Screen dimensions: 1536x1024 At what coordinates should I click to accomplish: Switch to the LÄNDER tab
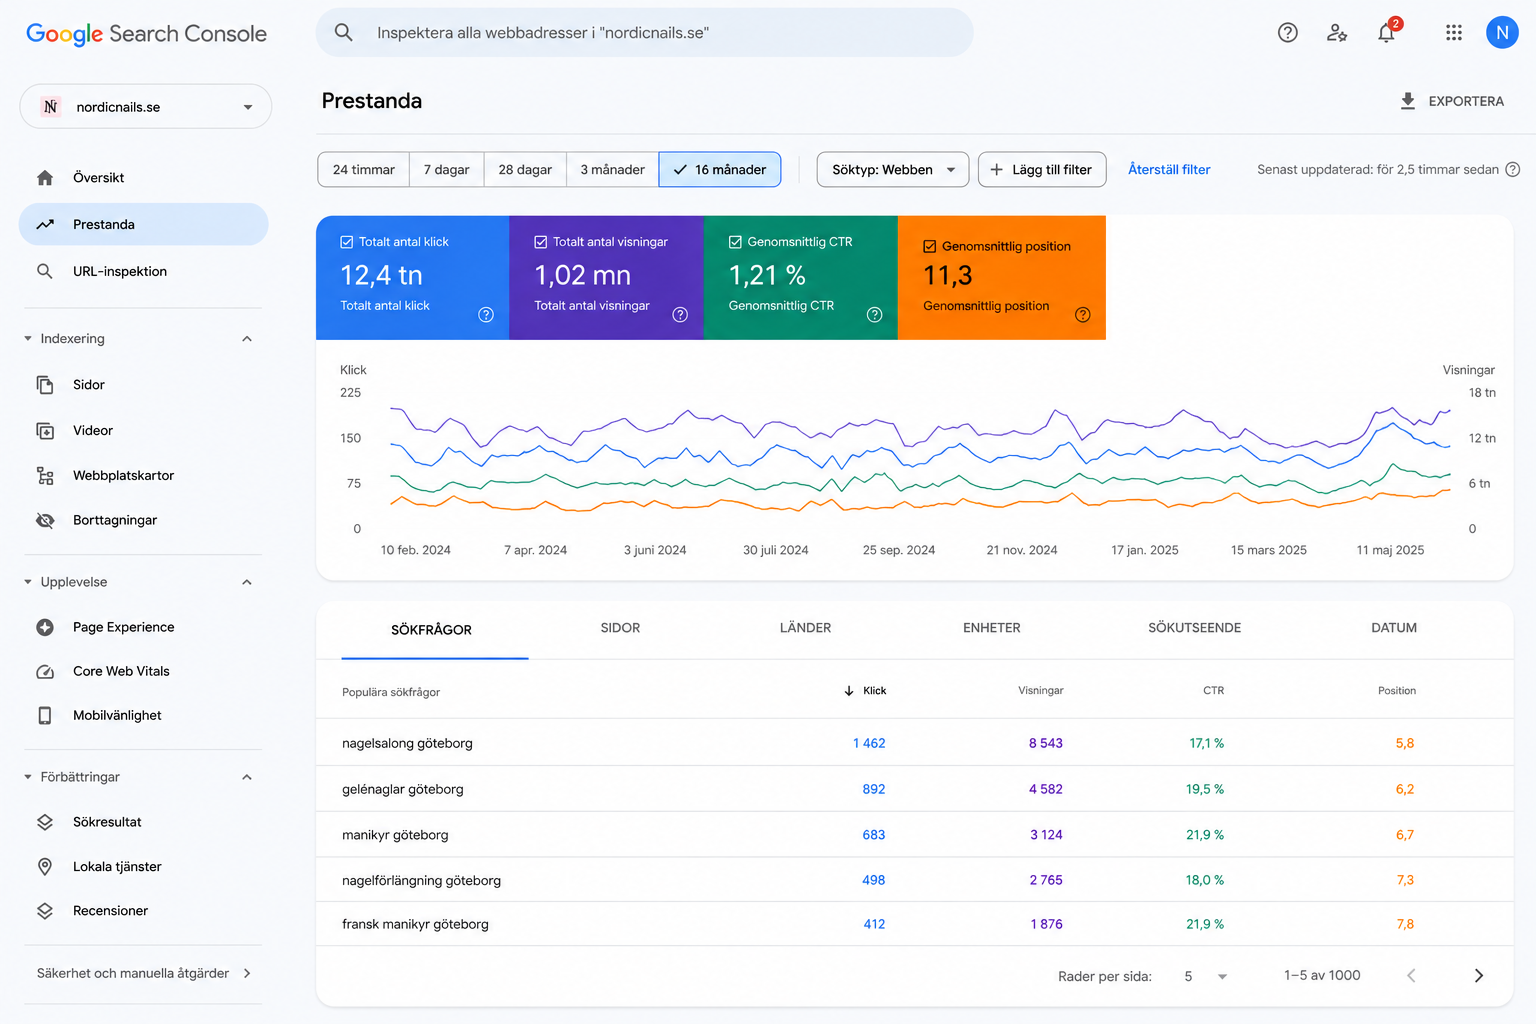805,628
